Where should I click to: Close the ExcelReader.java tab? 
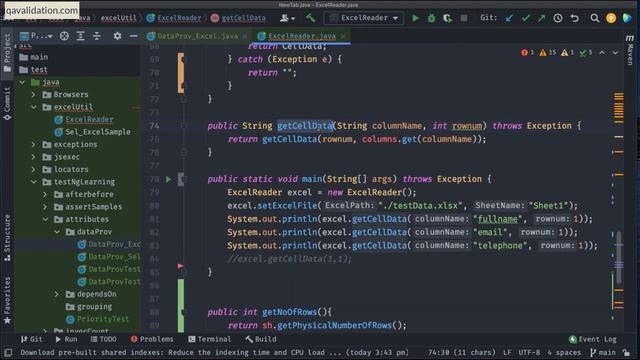click(x=343, y=36)
